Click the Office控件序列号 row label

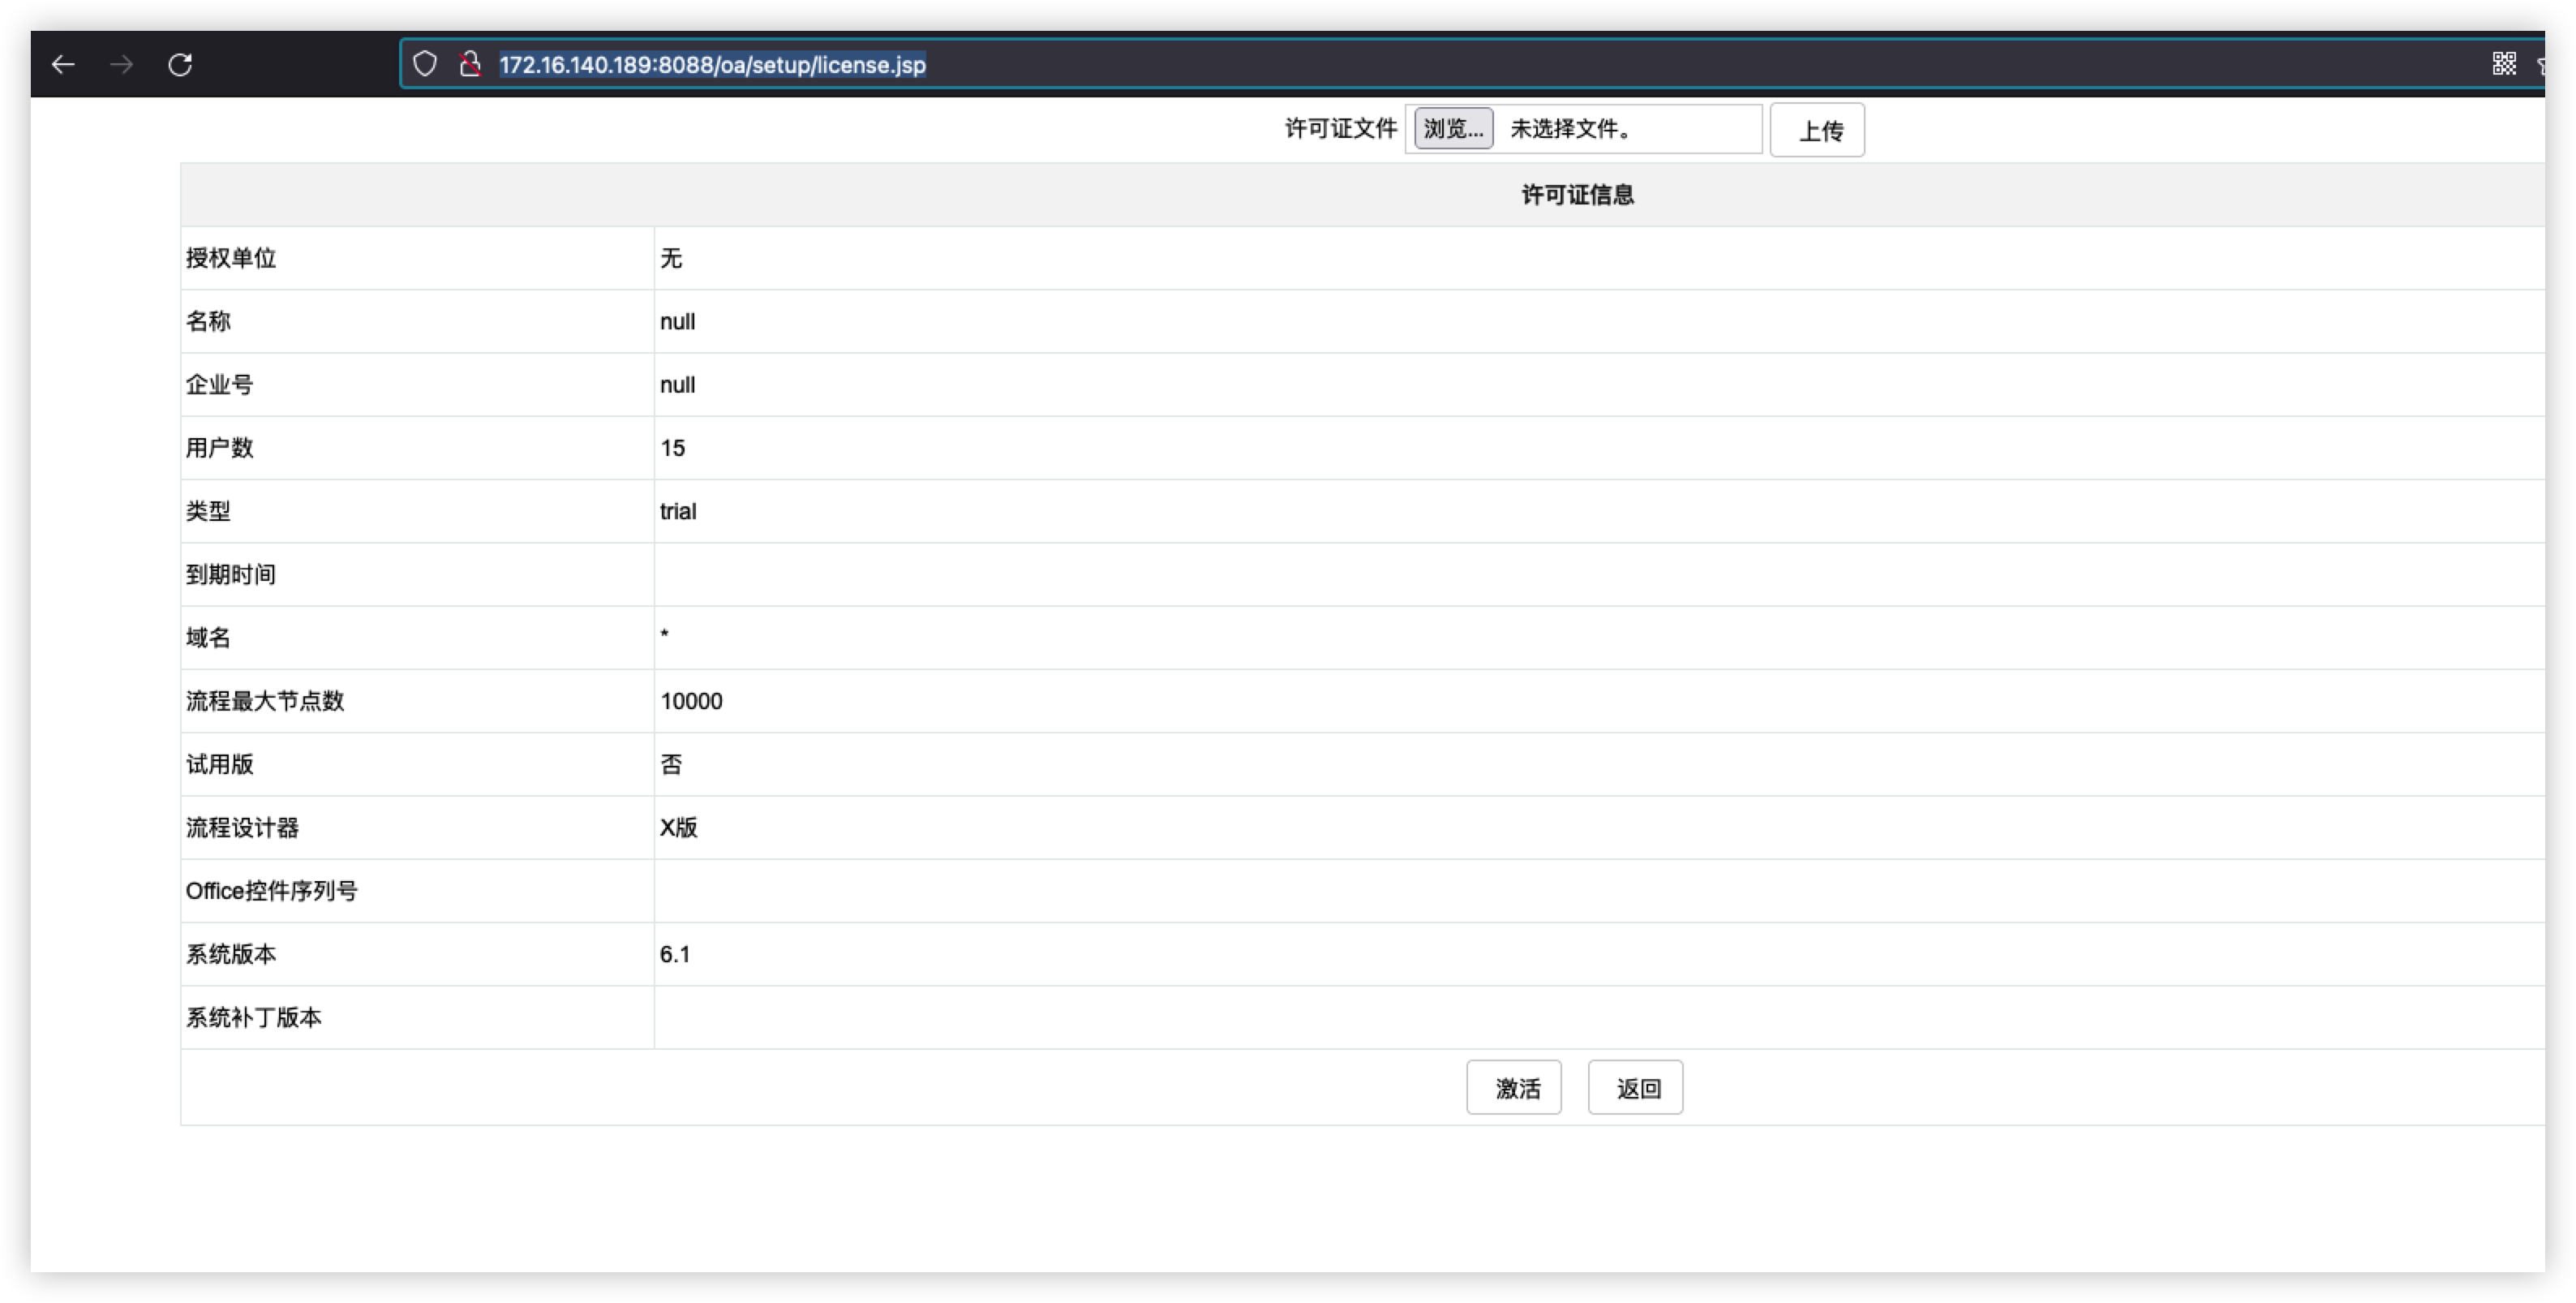271,891
